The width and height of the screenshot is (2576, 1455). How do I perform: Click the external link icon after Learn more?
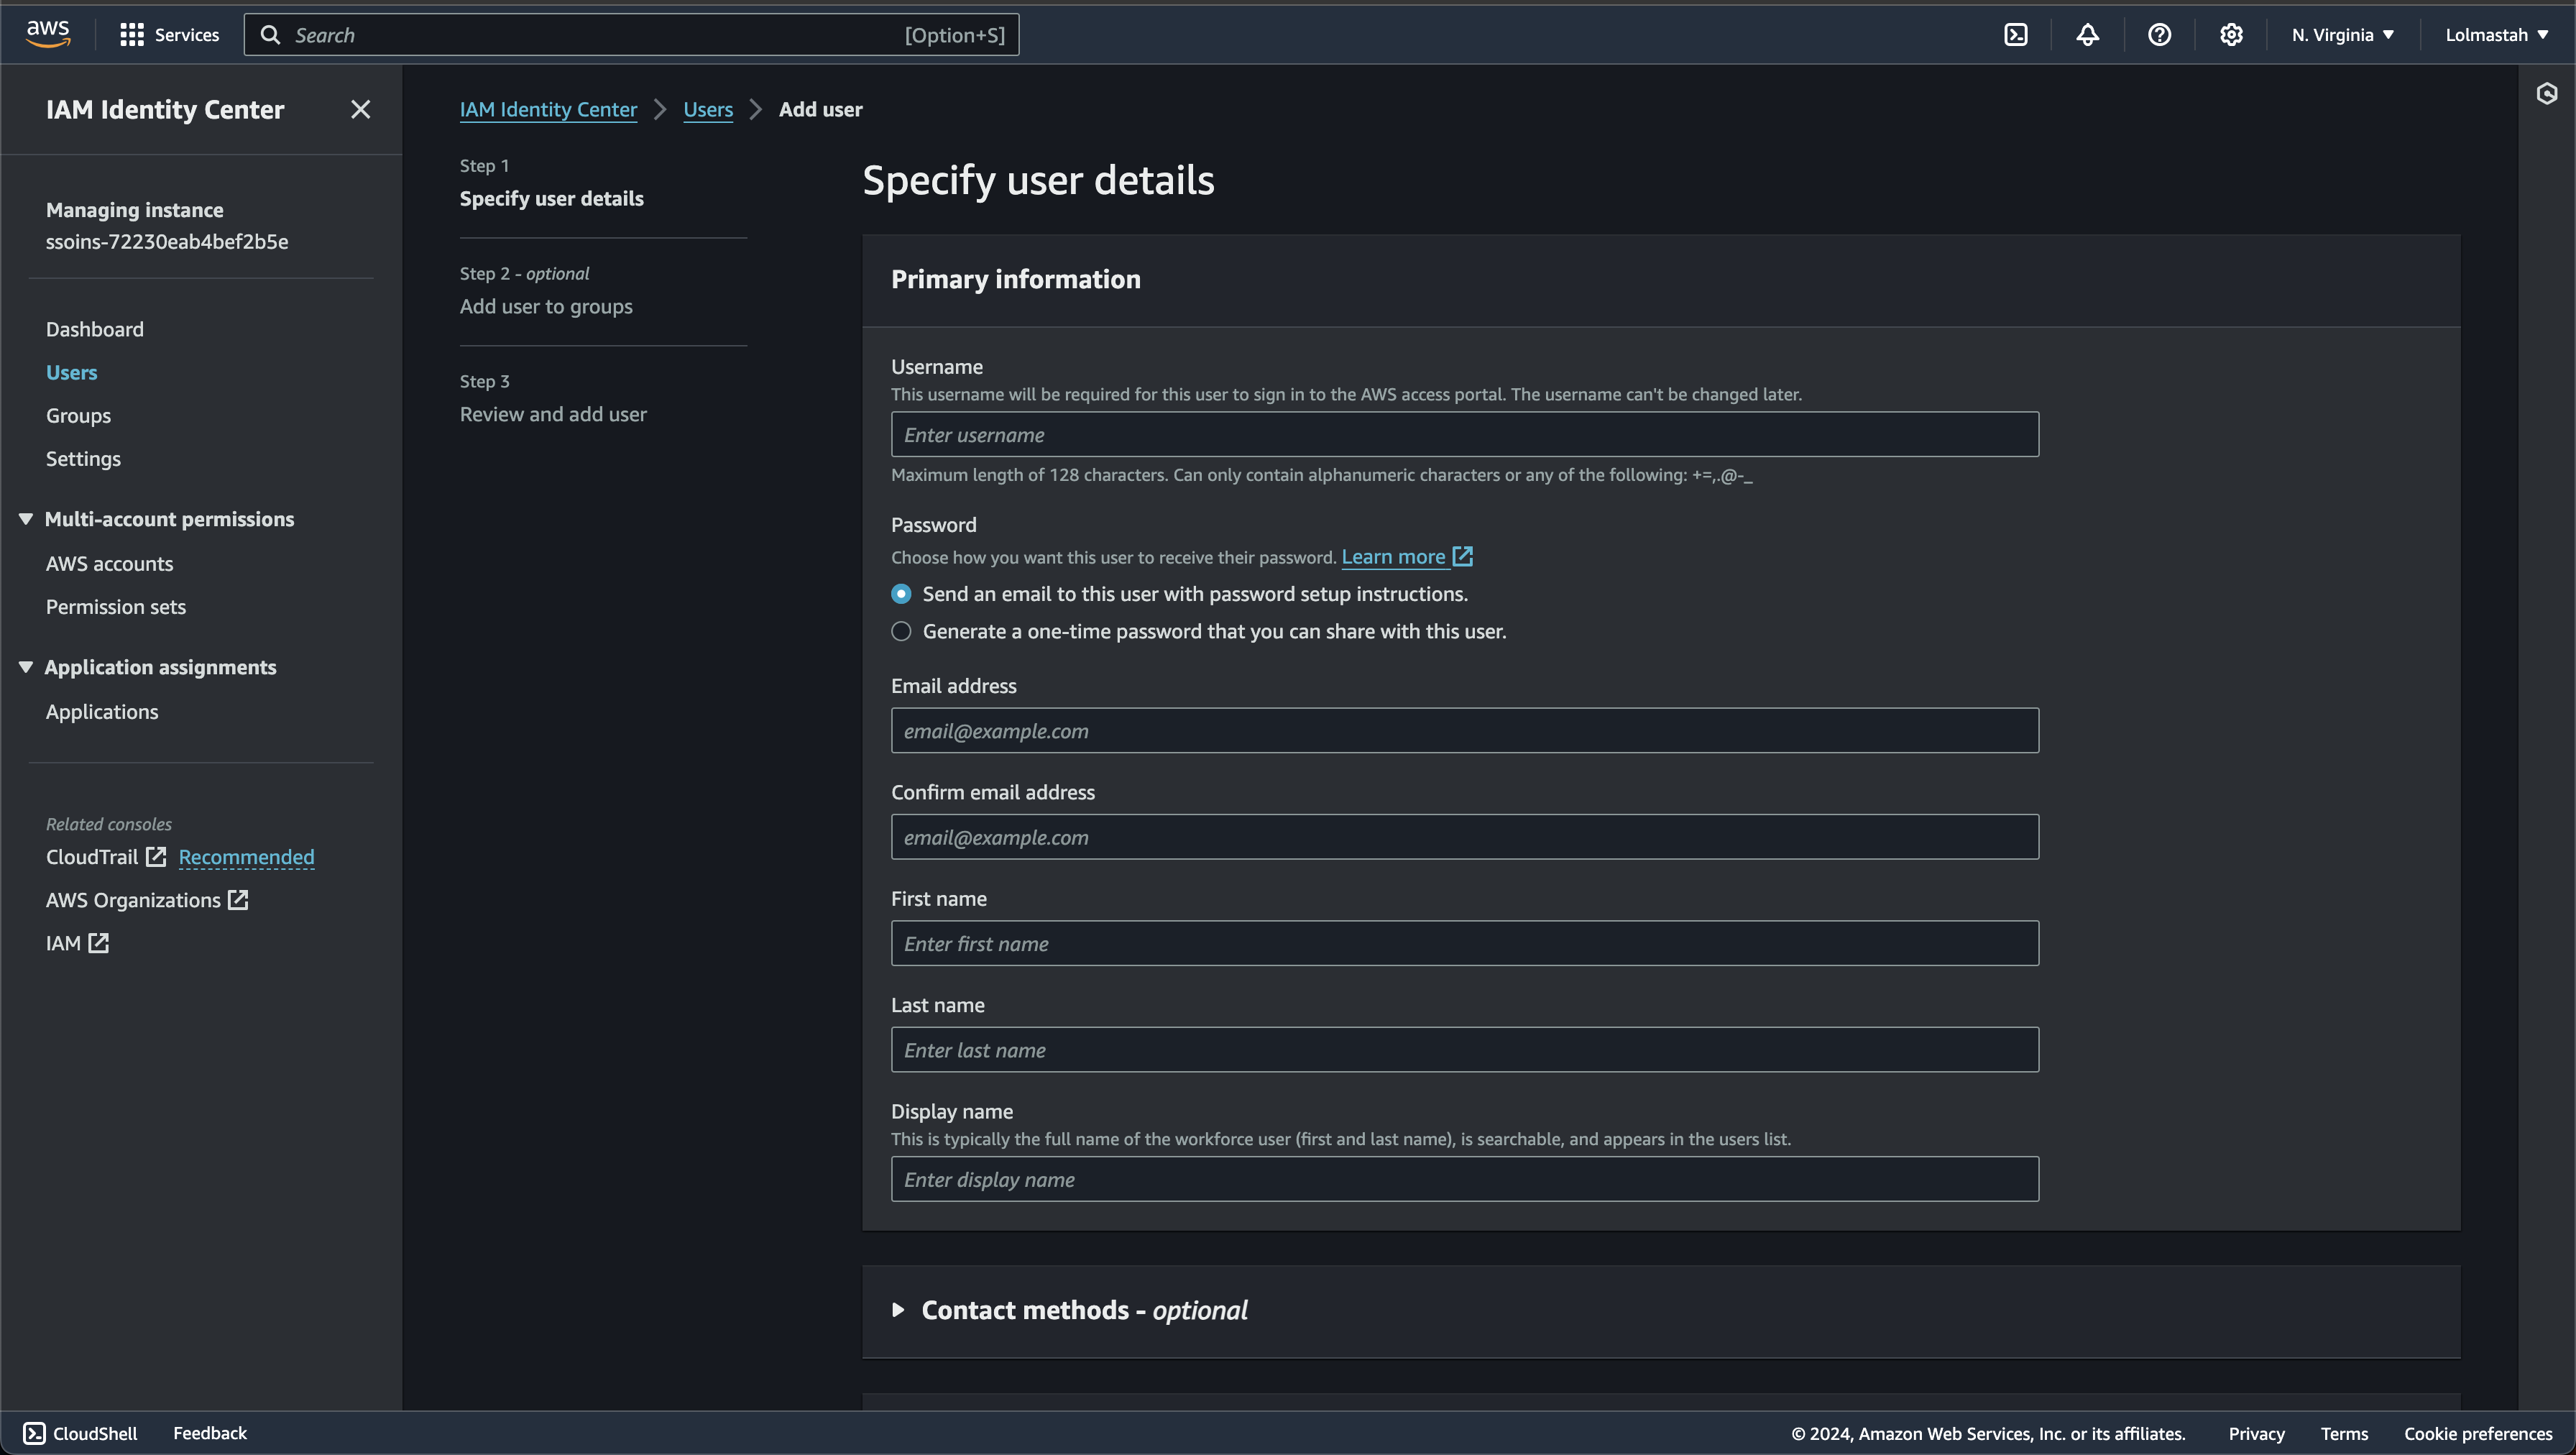[x=1463, y=556]
